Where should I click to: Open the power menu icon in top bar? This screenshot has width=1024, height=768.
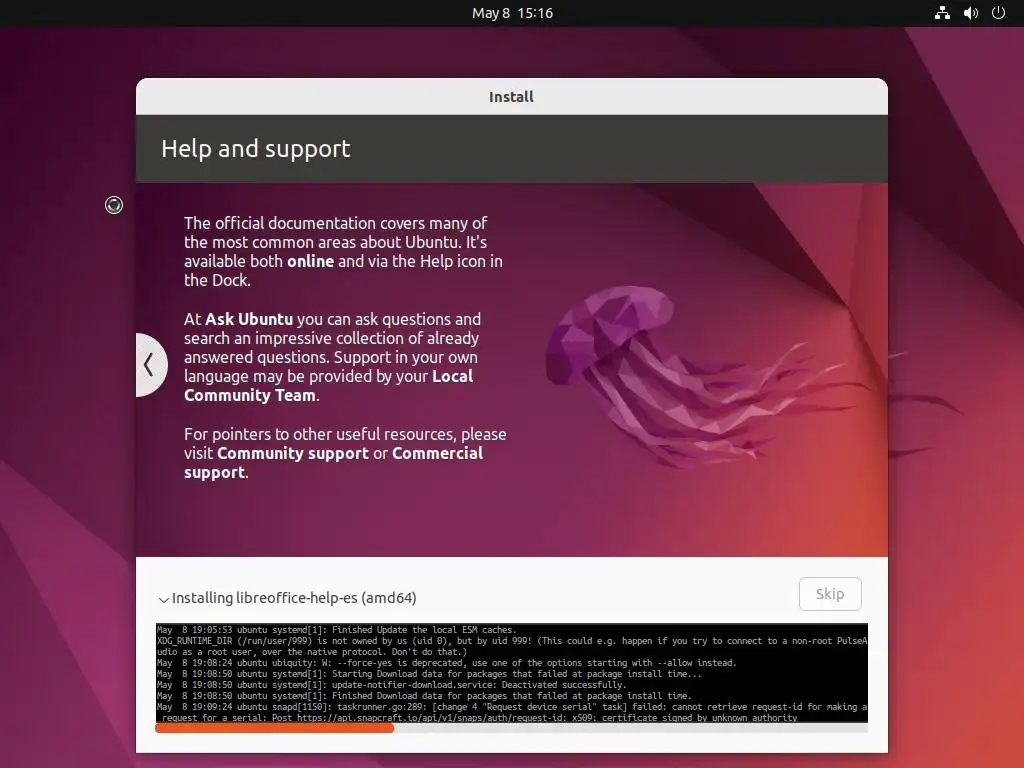click(998, 13)
